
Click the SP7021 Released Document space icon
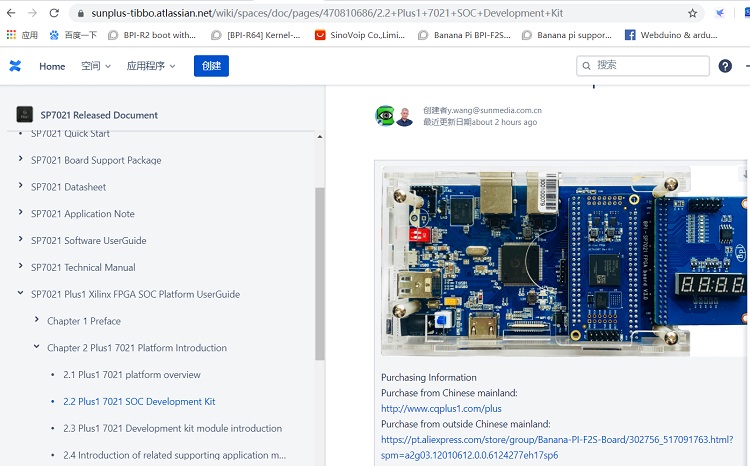(24, 115)
